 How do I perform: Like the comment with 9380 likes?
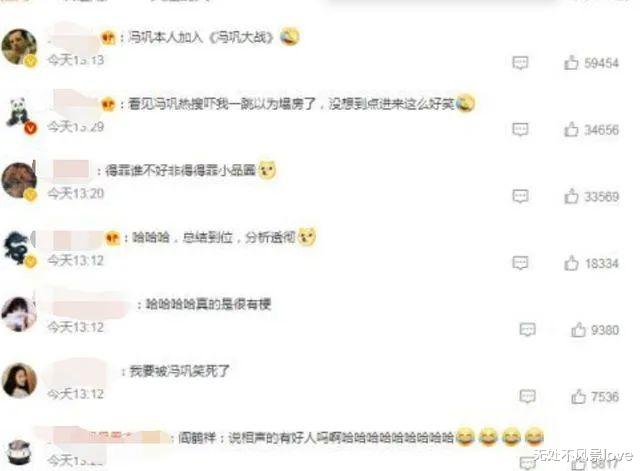click(x=578, y=329)
